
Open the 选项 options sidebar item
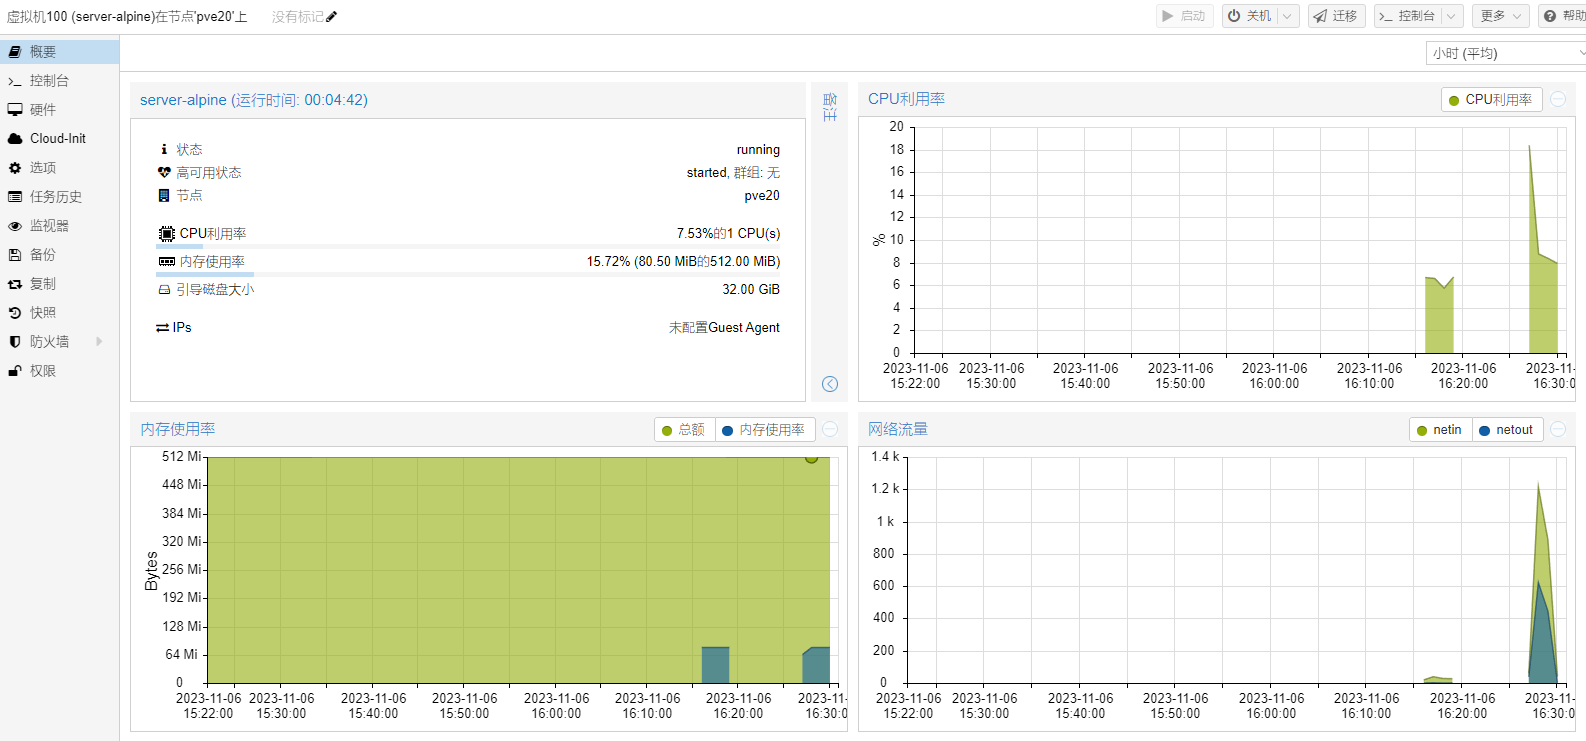(59, 168)
